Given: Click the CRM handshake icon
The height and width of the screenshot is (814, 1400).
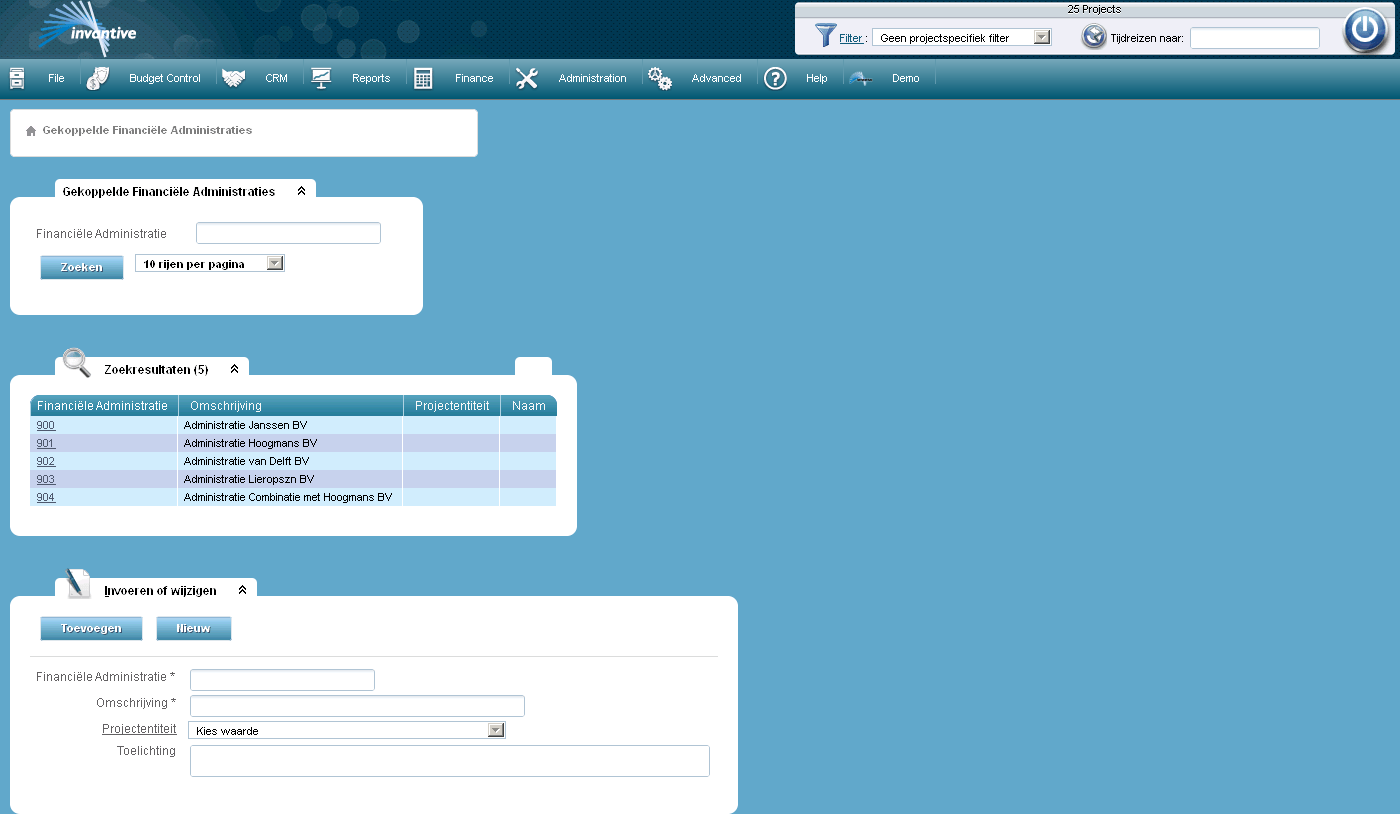Looking at the screenshot, I should pos(233,78).
